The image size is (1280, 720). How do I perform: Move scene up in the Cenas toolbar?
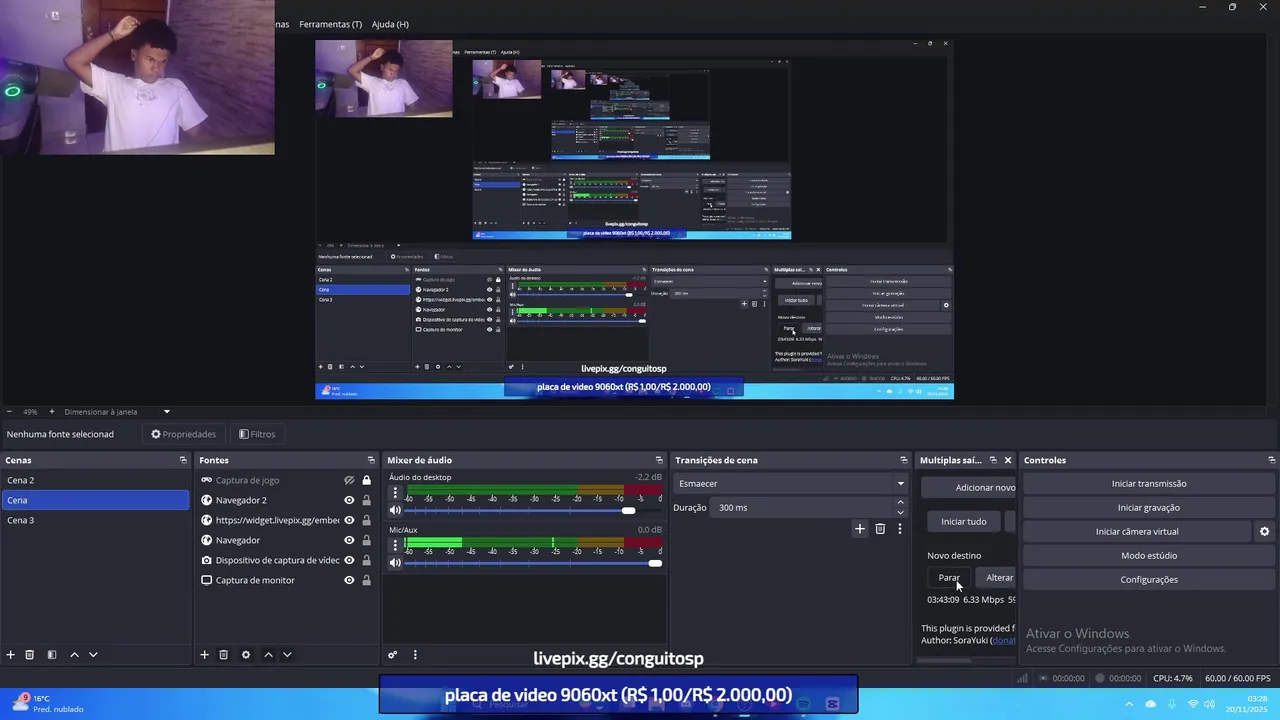[x=74, y=655]
